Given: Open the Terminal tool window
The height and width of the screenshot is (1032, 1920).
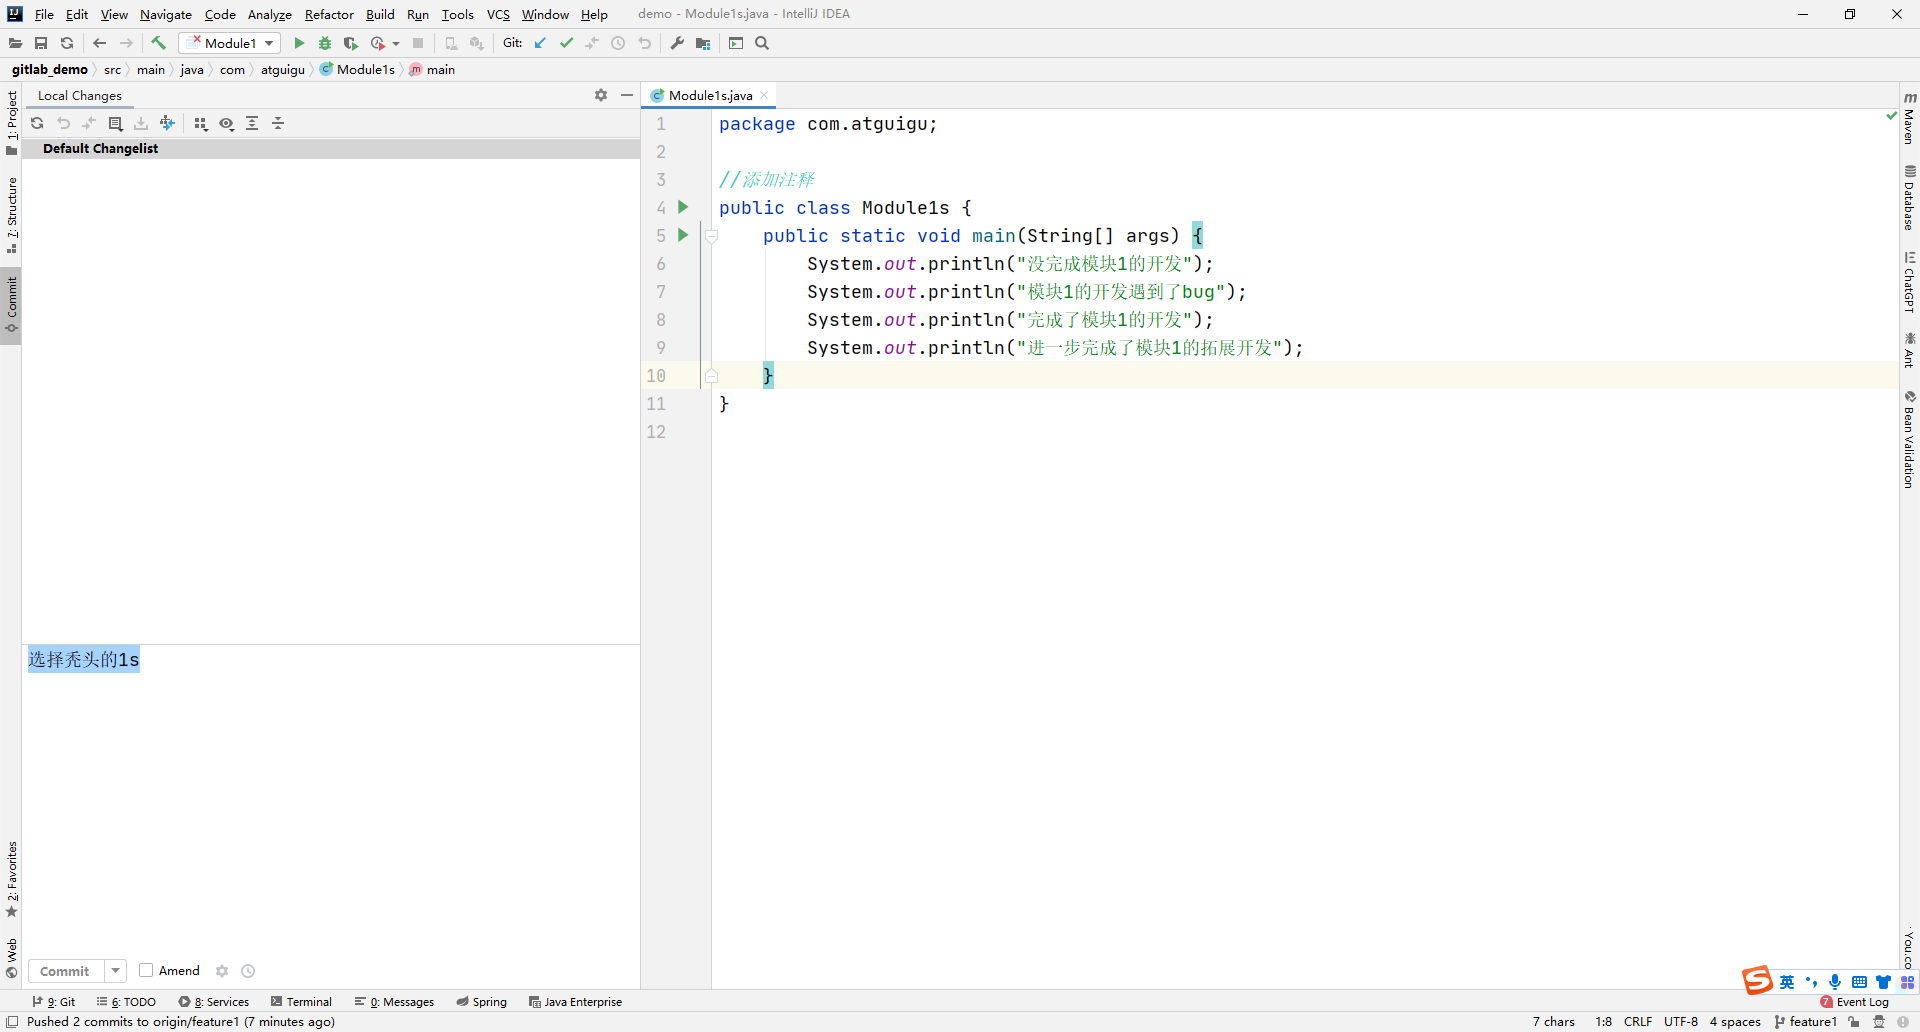Looking at the screenshot, I should [x=302, y=1001].
